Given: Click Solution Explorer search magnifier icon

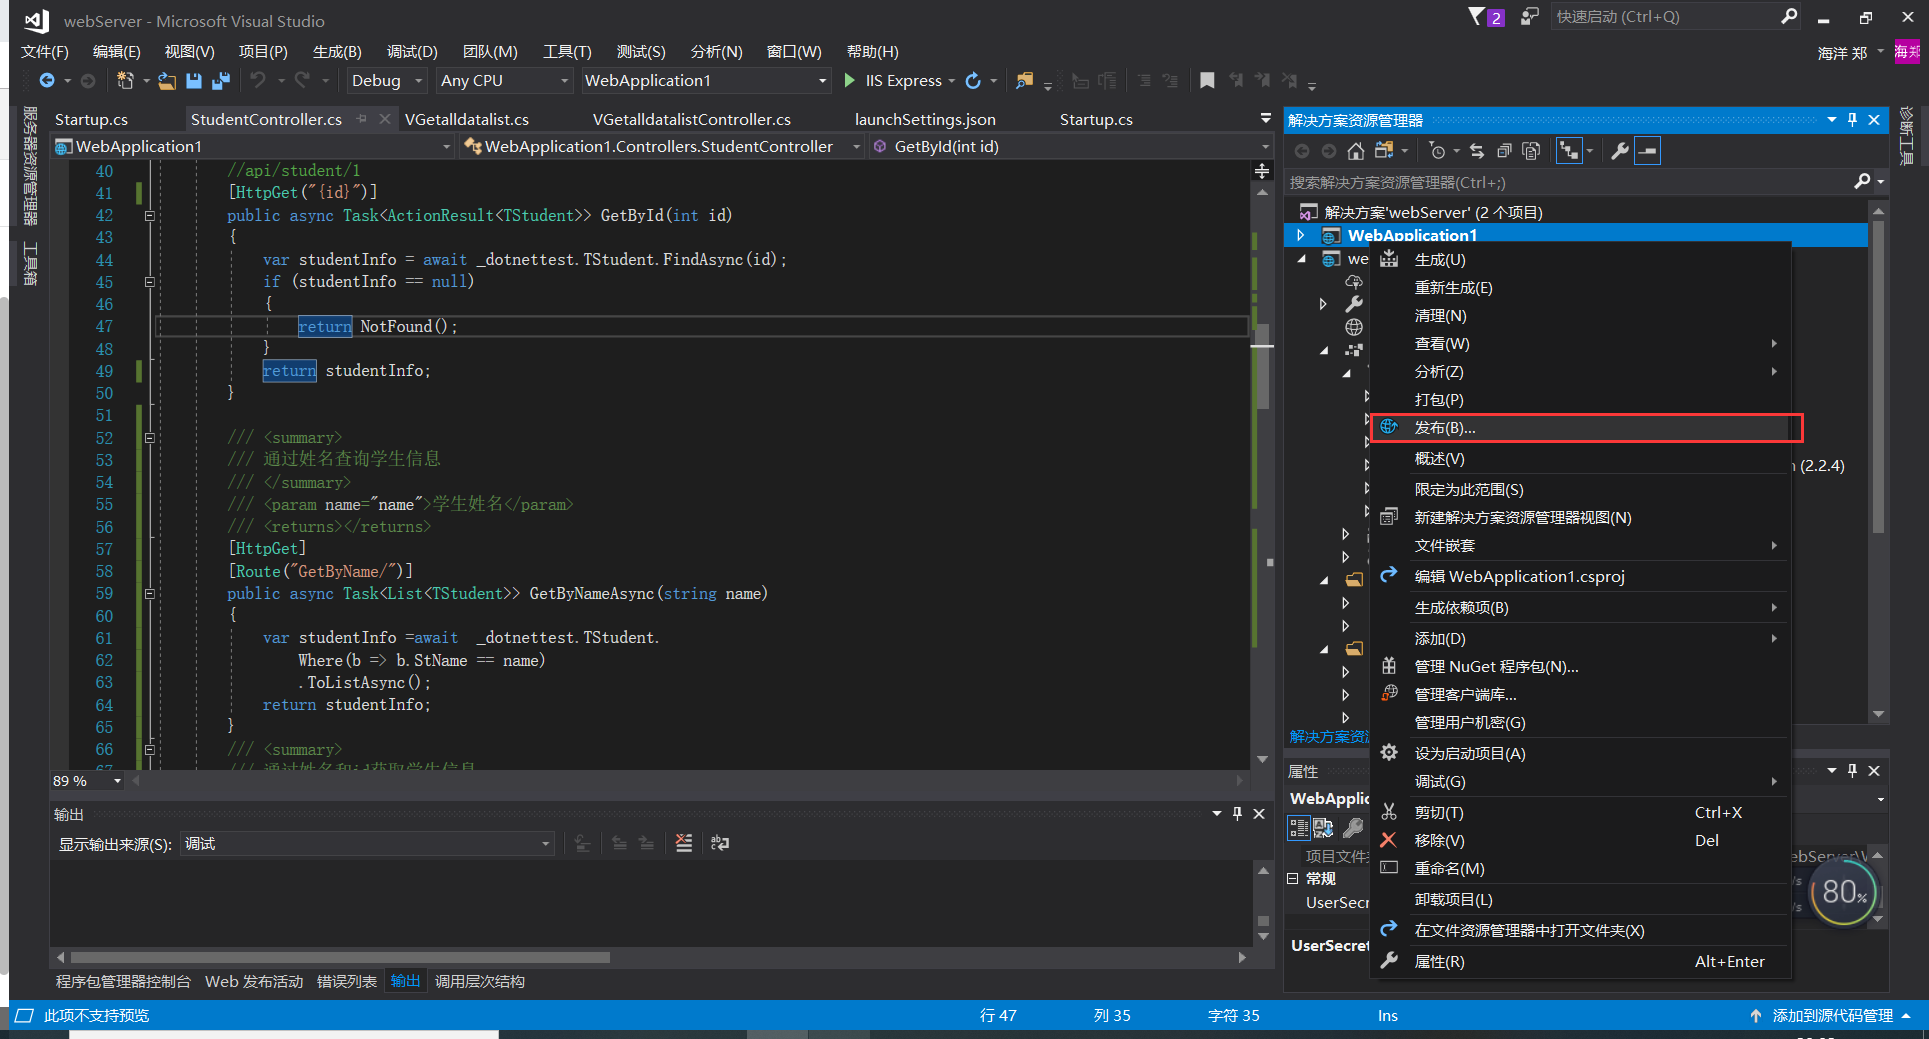Looking at the screenshot, I should point(1862,181).
